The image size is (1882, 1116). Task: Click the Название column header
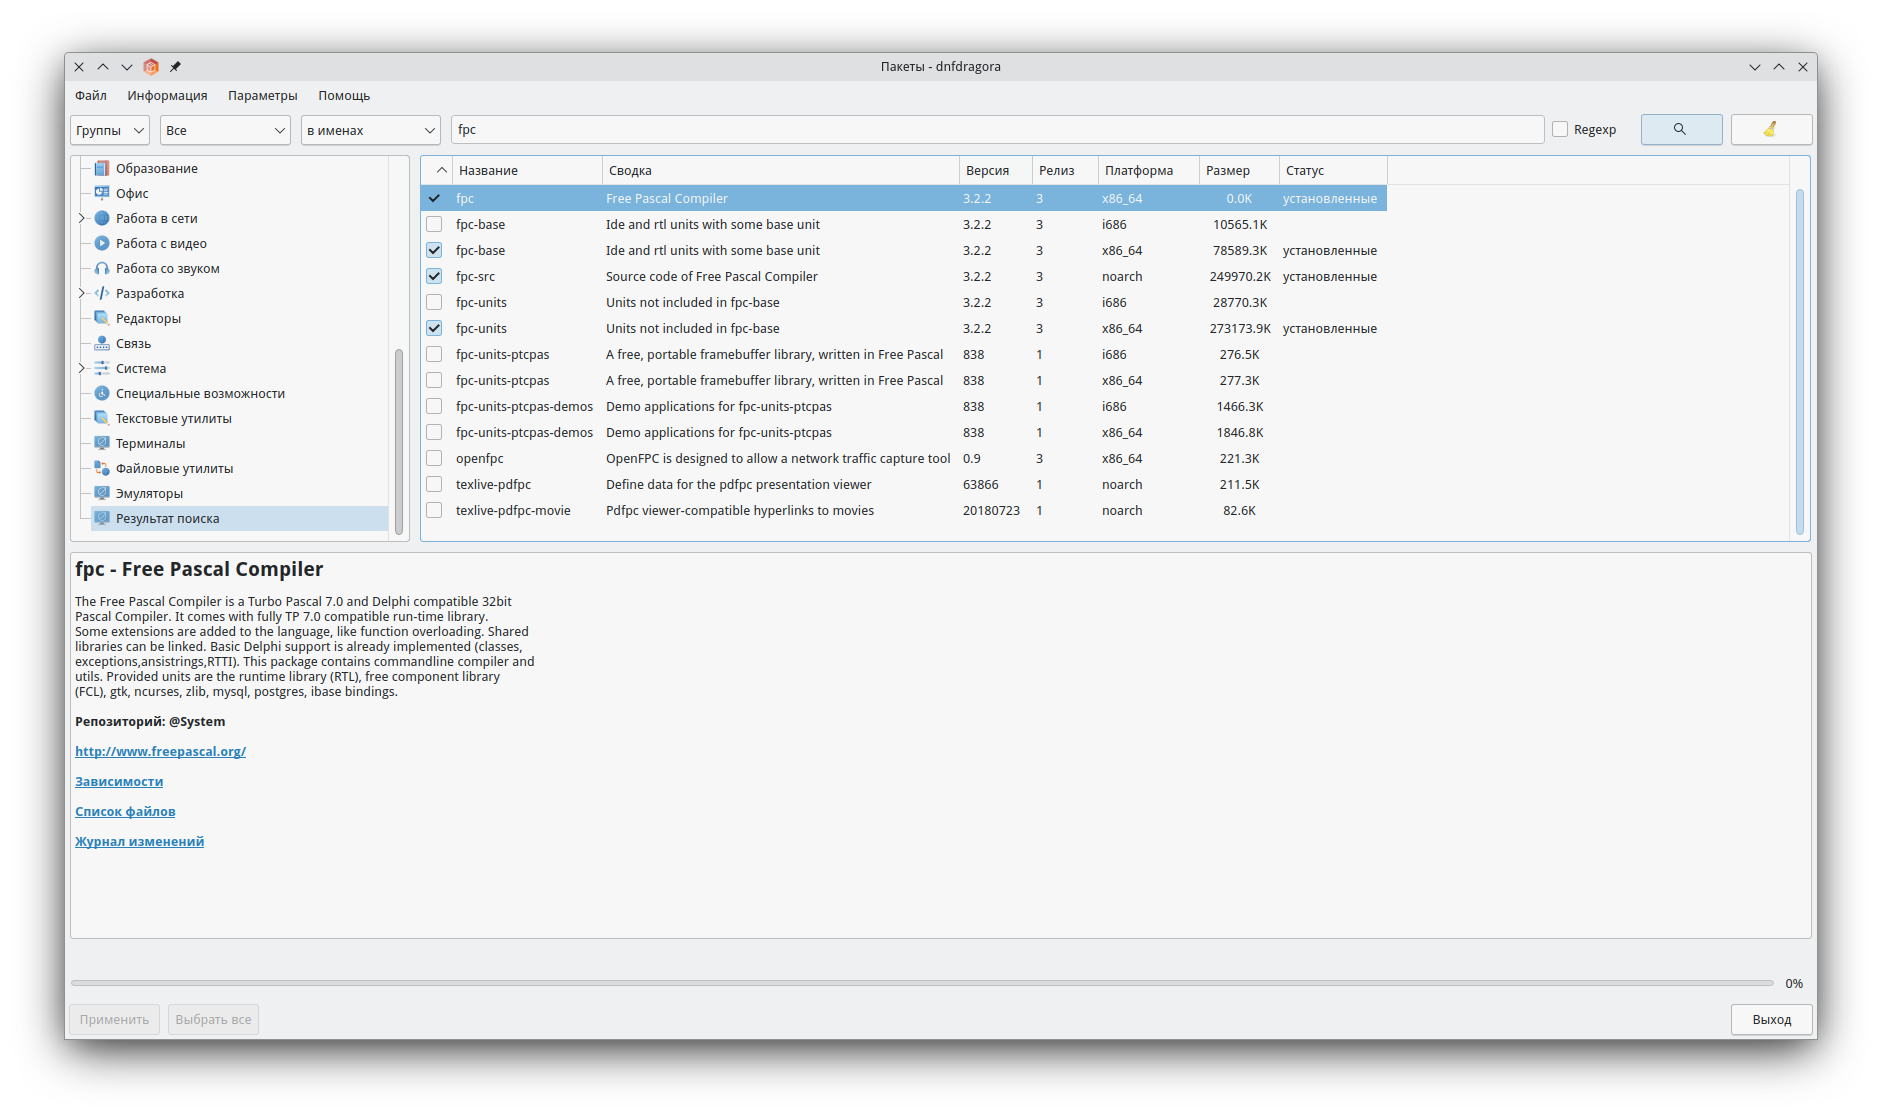[x=527, y=170]
